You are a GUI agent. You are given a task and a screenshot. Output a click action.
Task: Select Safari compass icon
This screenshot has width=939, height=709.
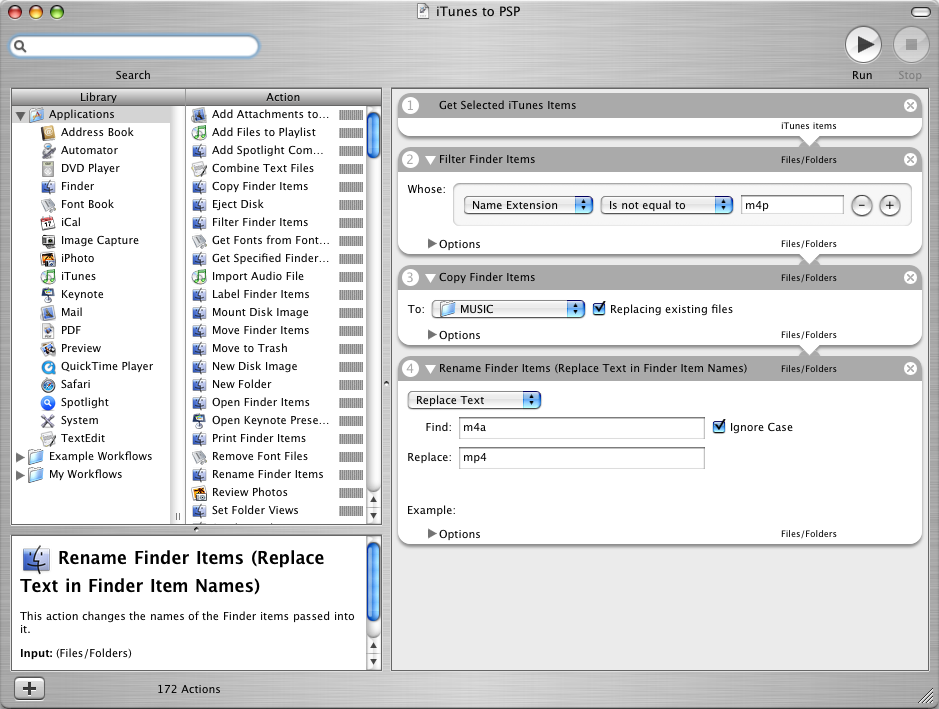[48, 384]
